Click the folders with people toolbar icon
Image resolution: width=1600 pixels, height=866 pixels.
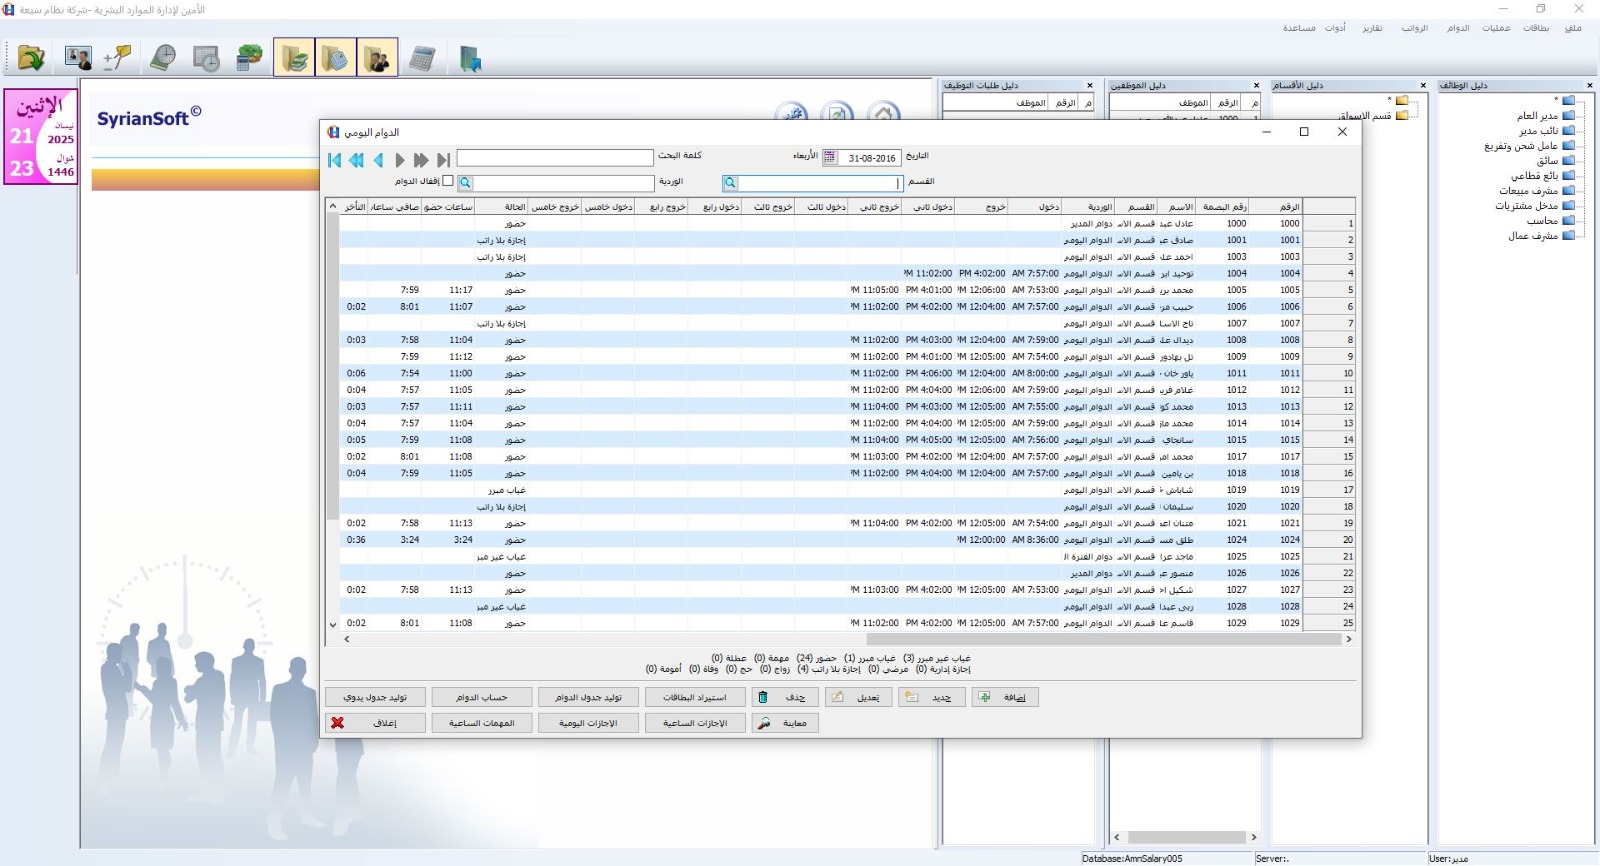coord(377,59)
